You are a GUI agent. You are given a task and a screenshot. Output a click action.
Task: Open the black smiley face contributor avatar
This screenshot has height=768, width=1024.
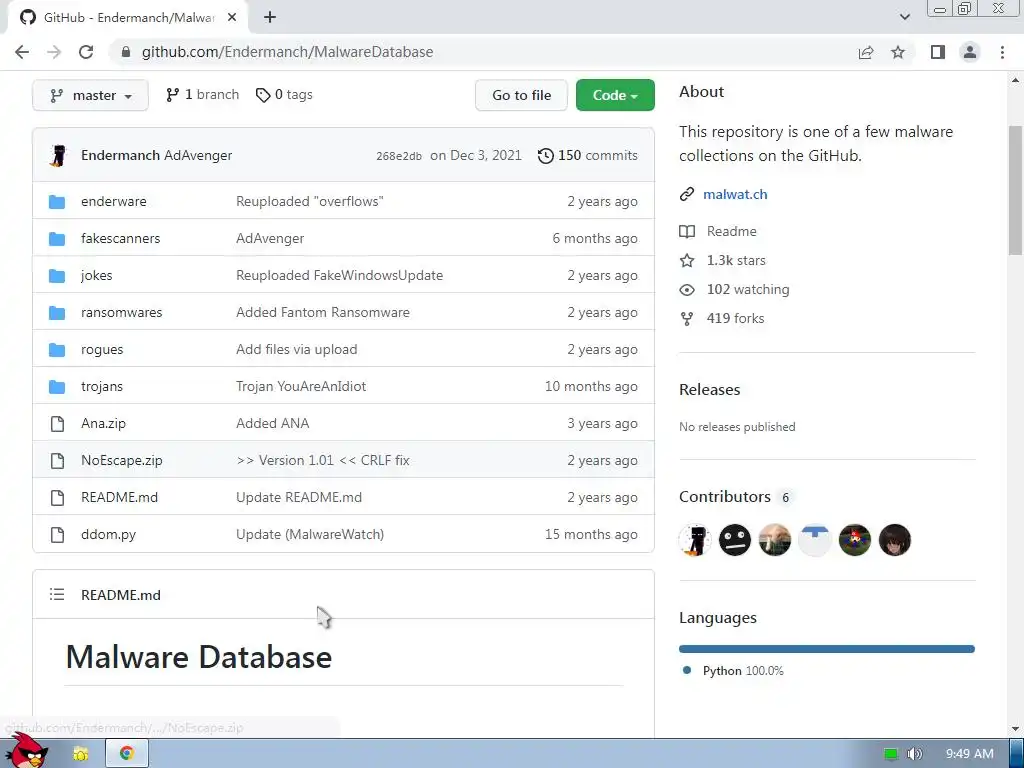pos(735,540)
